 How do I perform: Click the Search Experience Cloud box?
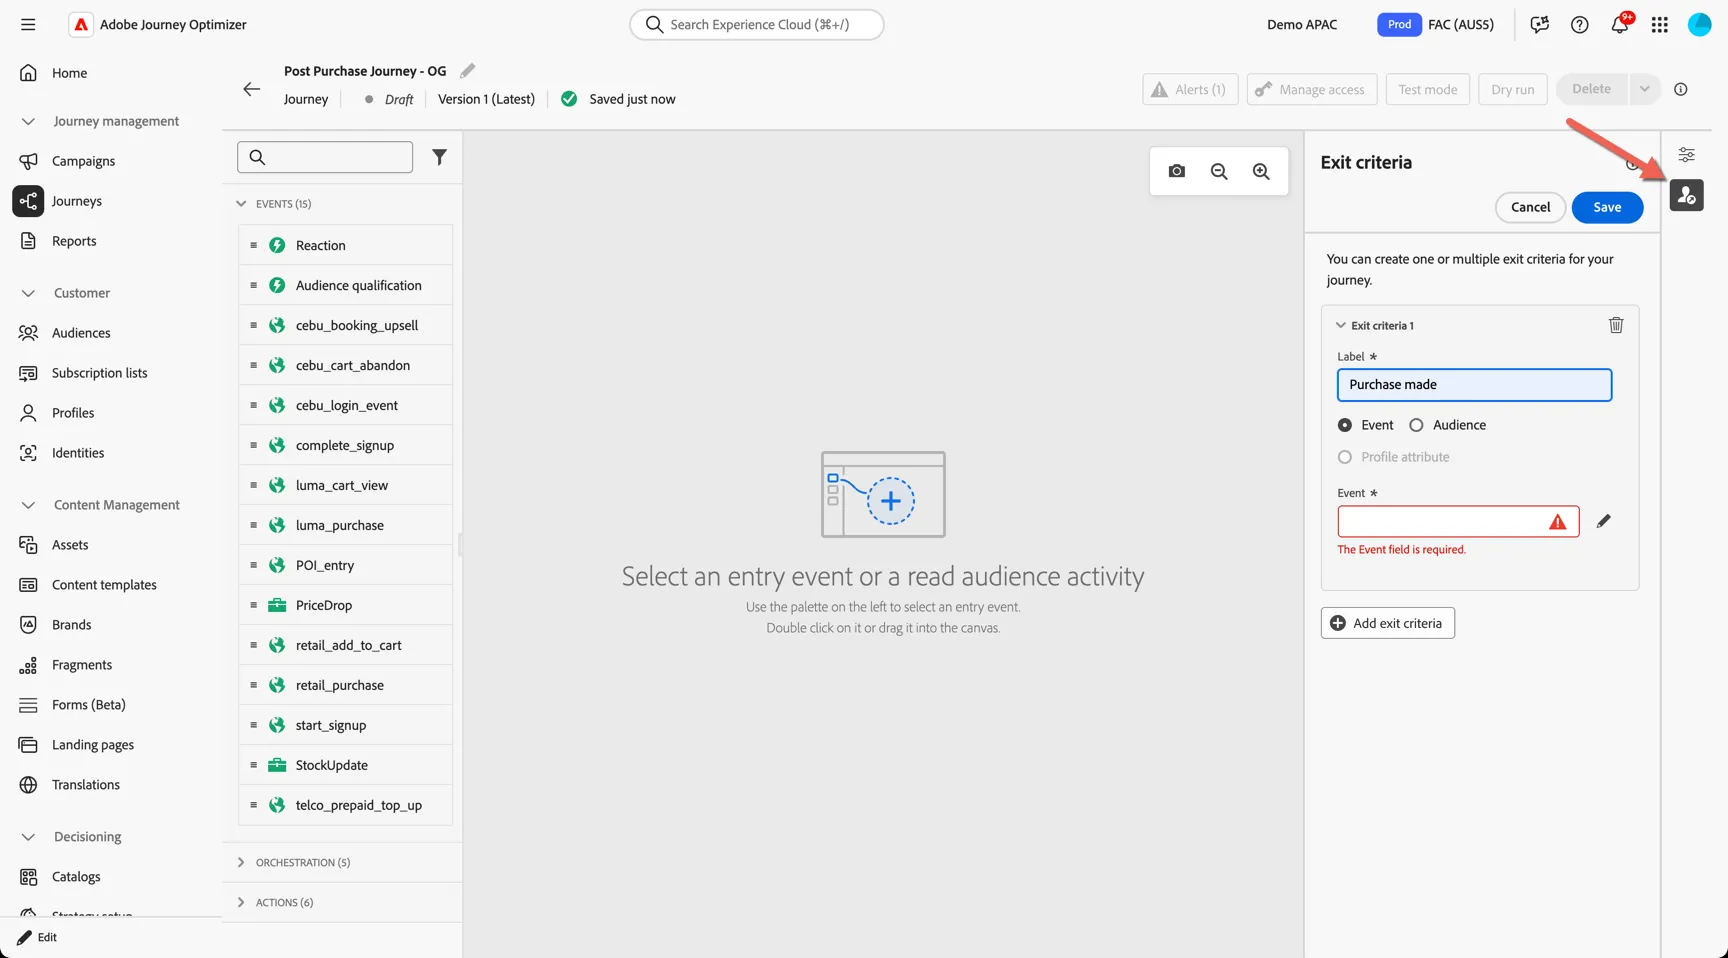pos(757,24)
